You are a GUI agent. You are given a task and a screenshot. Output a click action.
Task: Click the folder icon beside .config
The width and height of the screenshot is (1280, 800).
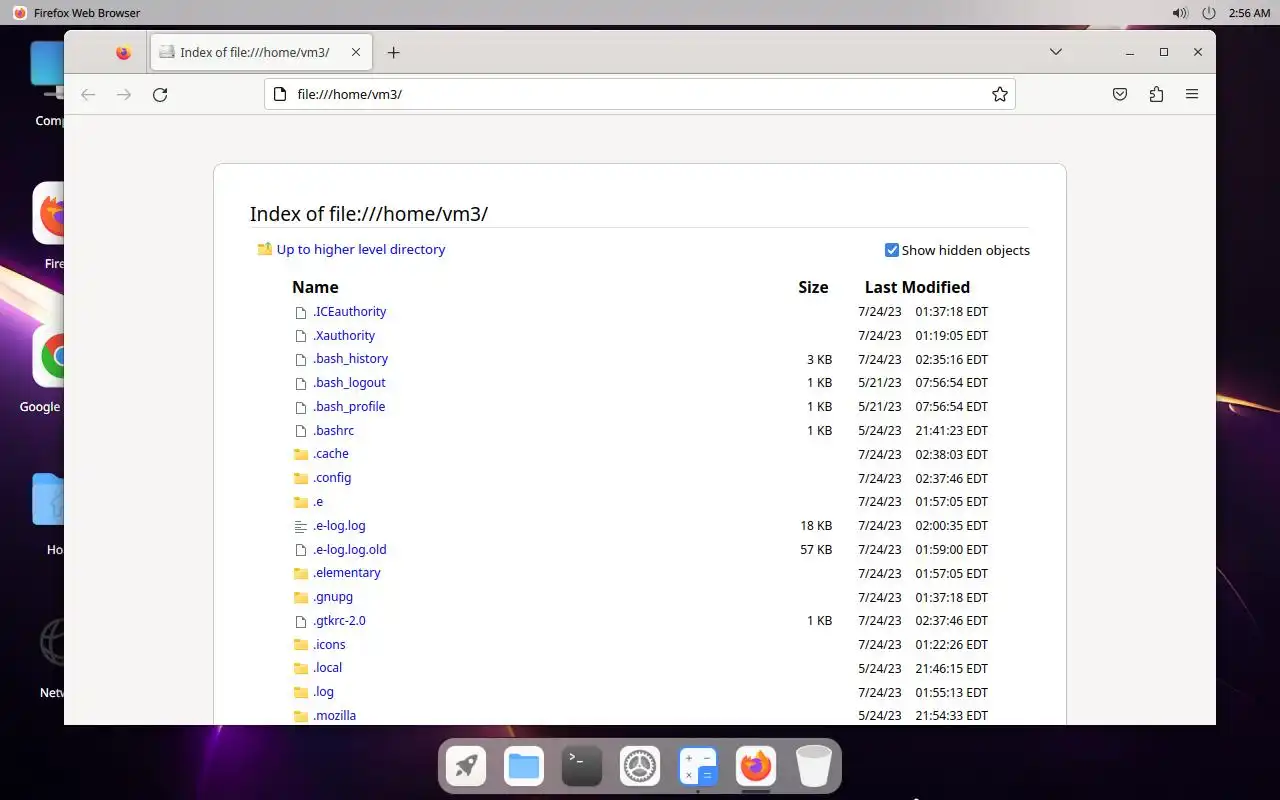(301, 478)
